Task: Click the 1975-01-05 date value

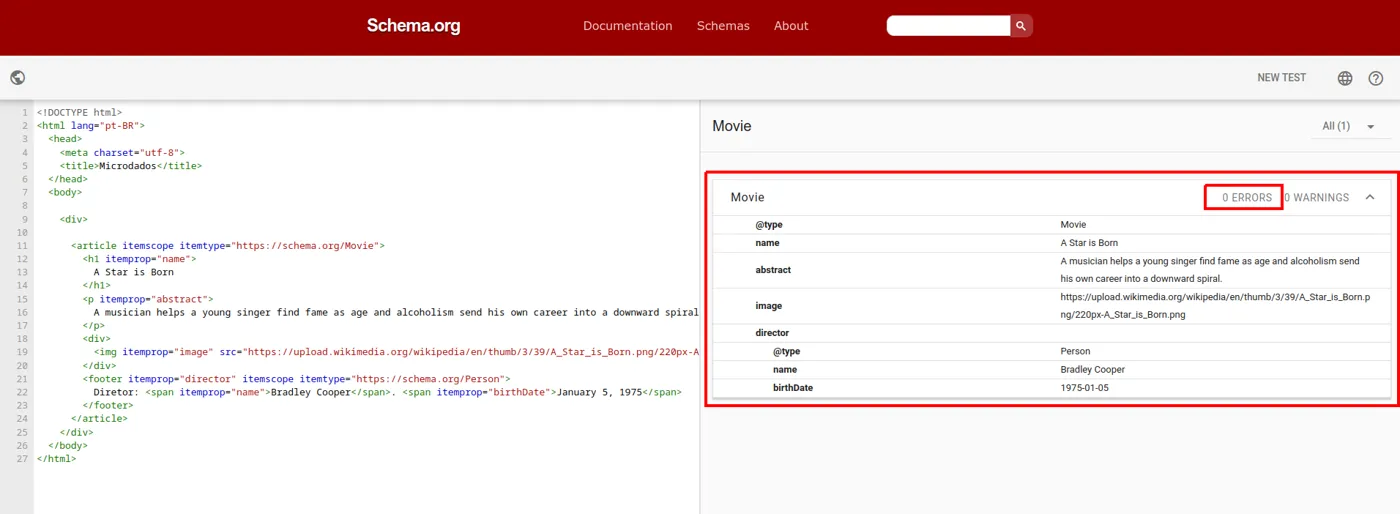Action: coord(1084,388)
